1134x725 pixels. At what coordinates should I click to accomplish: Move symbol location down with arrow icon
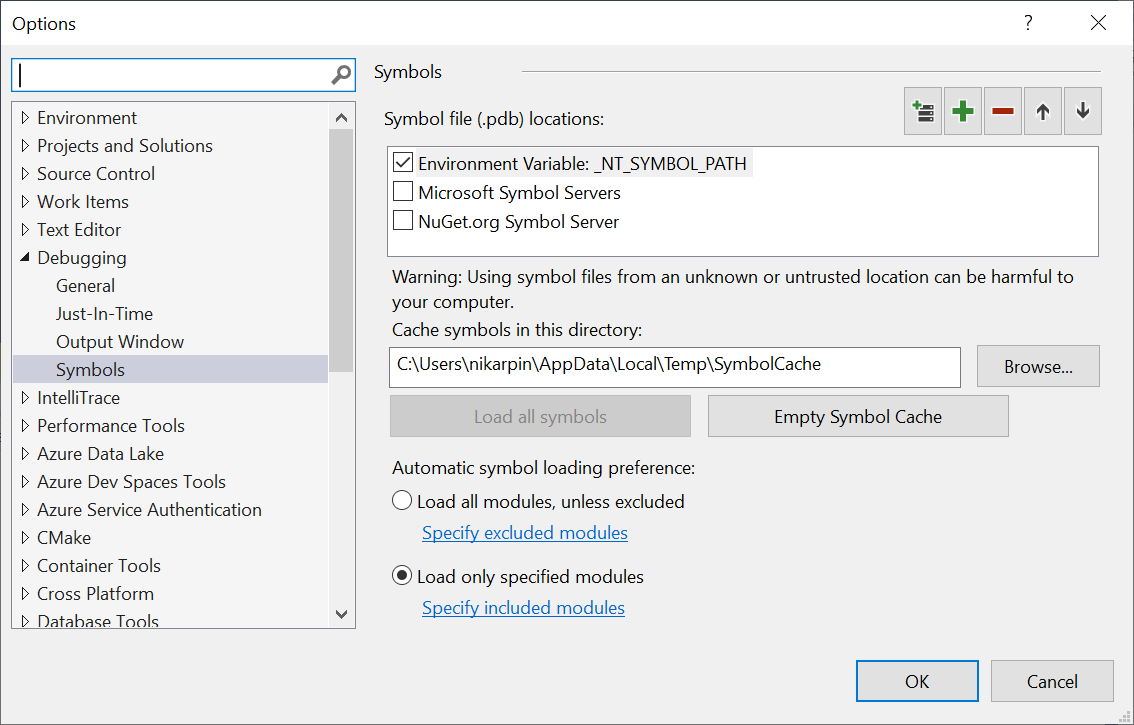point(1083,112)
